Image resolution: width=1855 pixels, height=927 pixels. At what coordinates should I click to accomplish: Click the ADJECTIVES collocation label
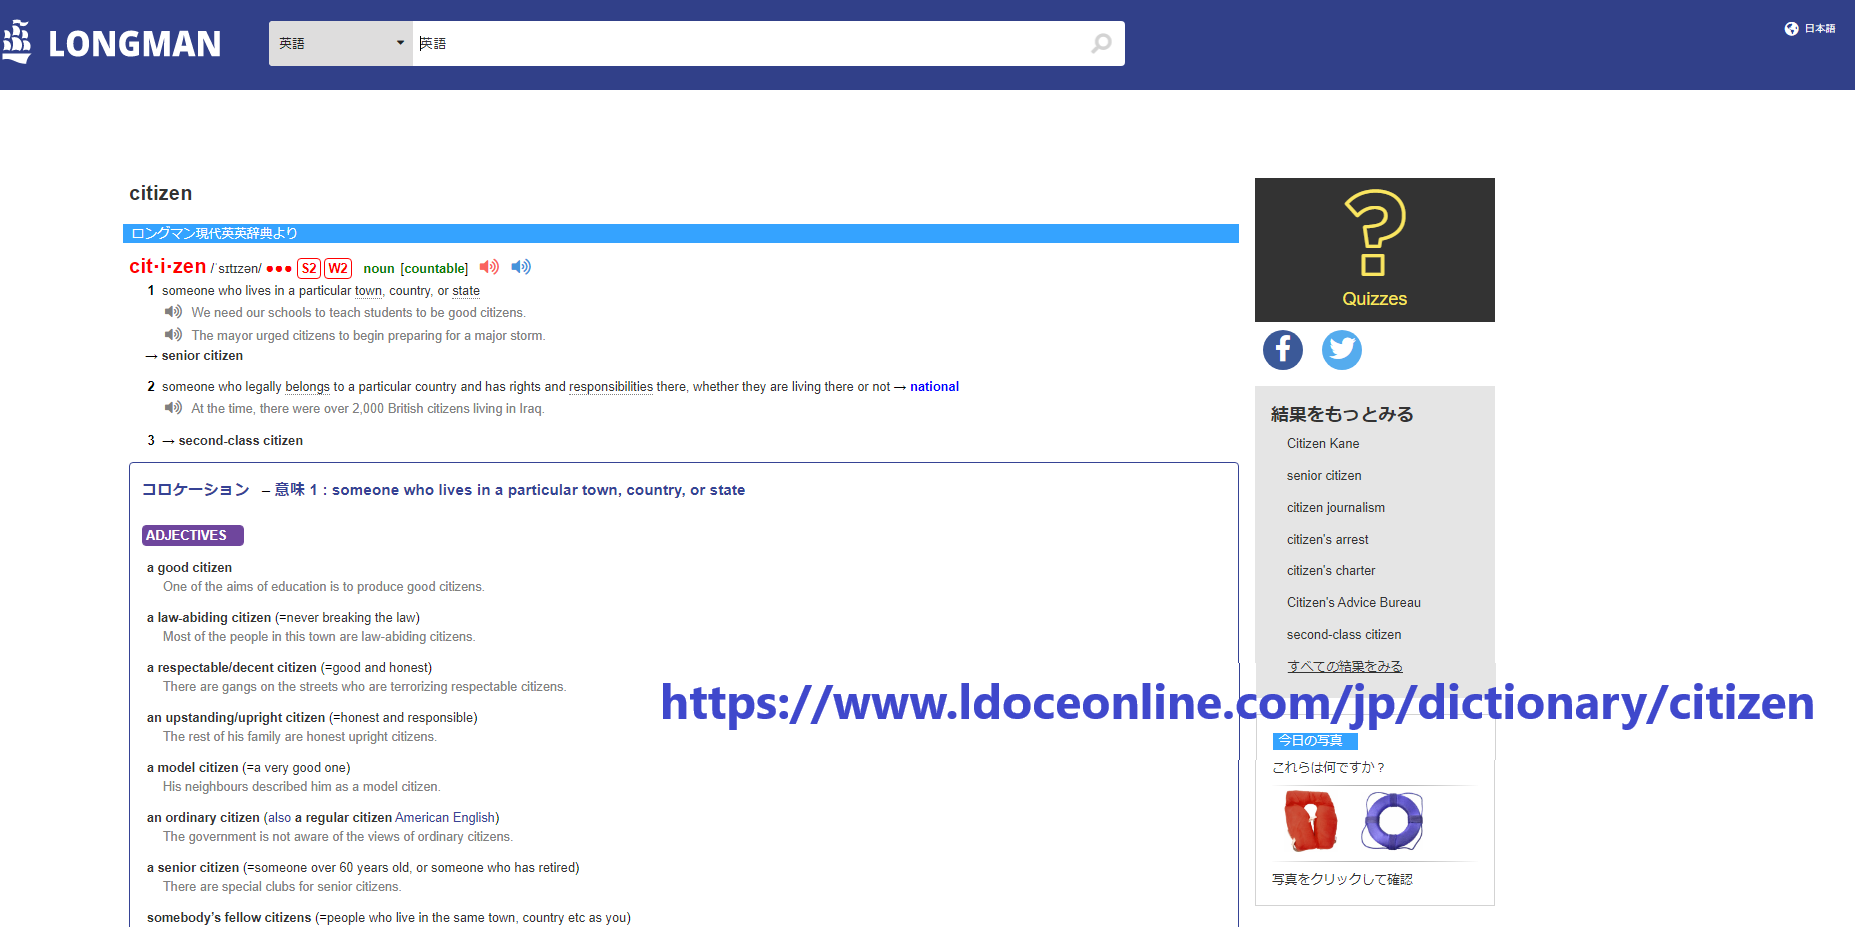pos(193,536)
